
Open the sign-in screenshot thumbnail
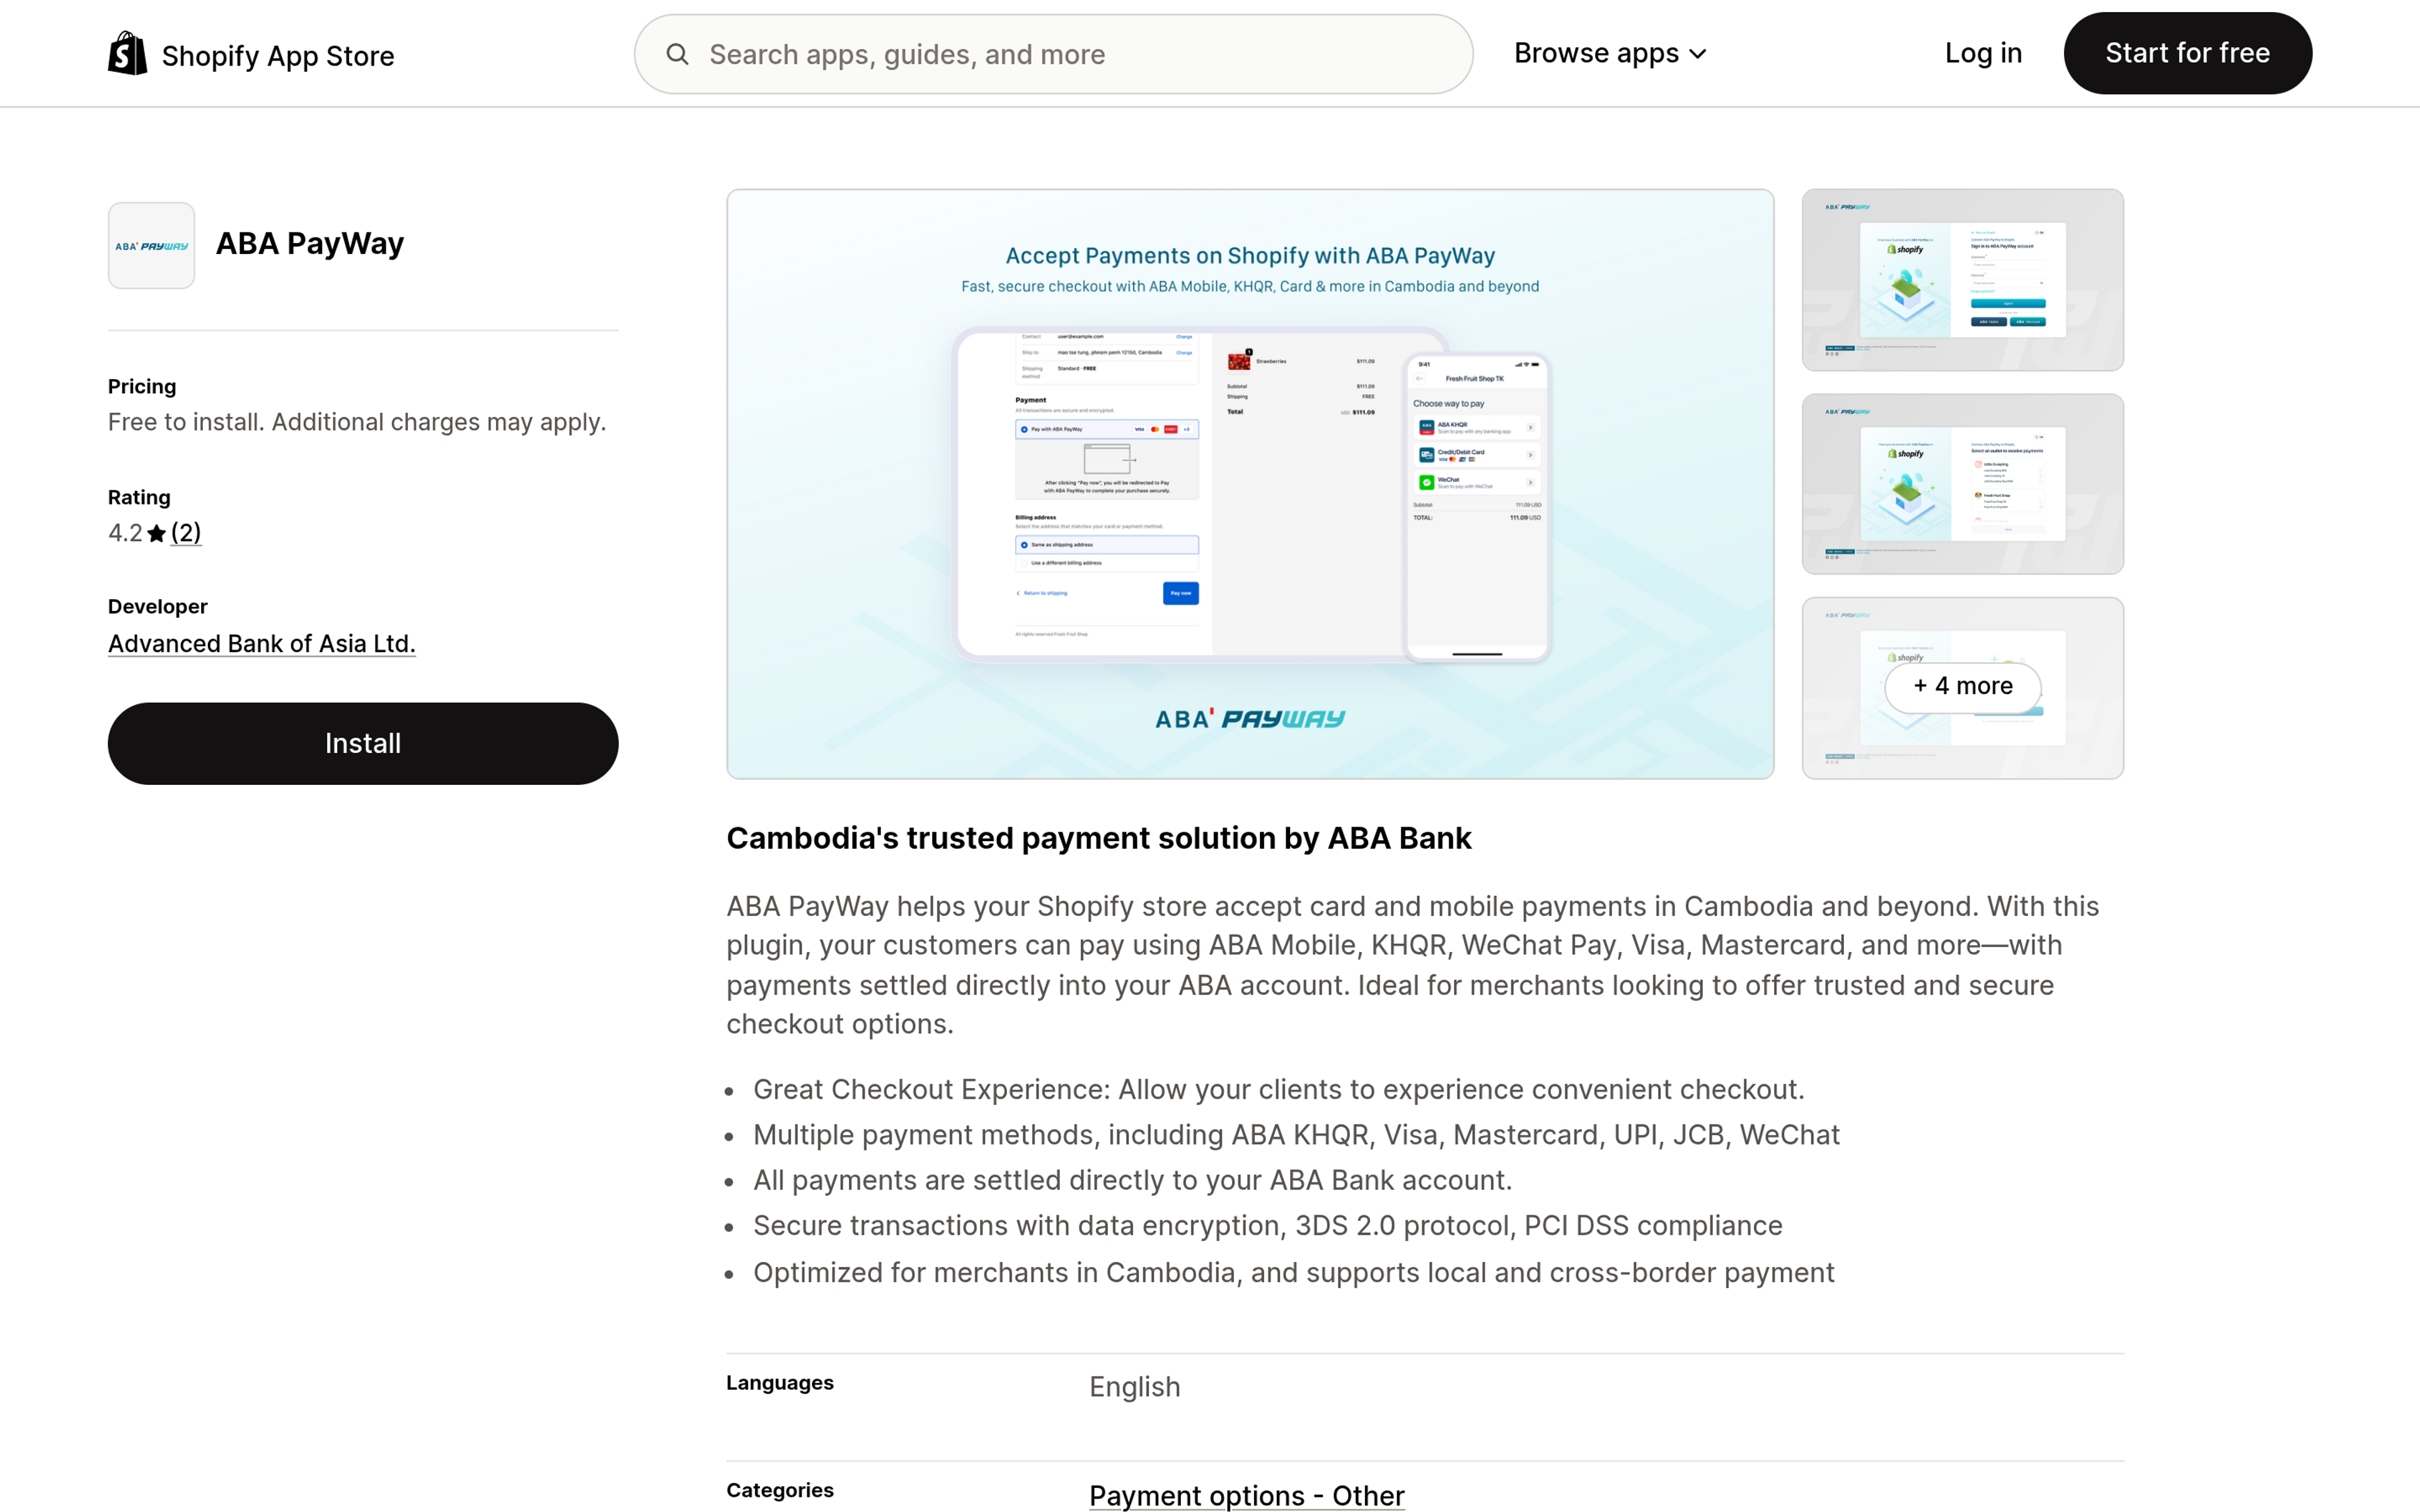pos(1962,280)
